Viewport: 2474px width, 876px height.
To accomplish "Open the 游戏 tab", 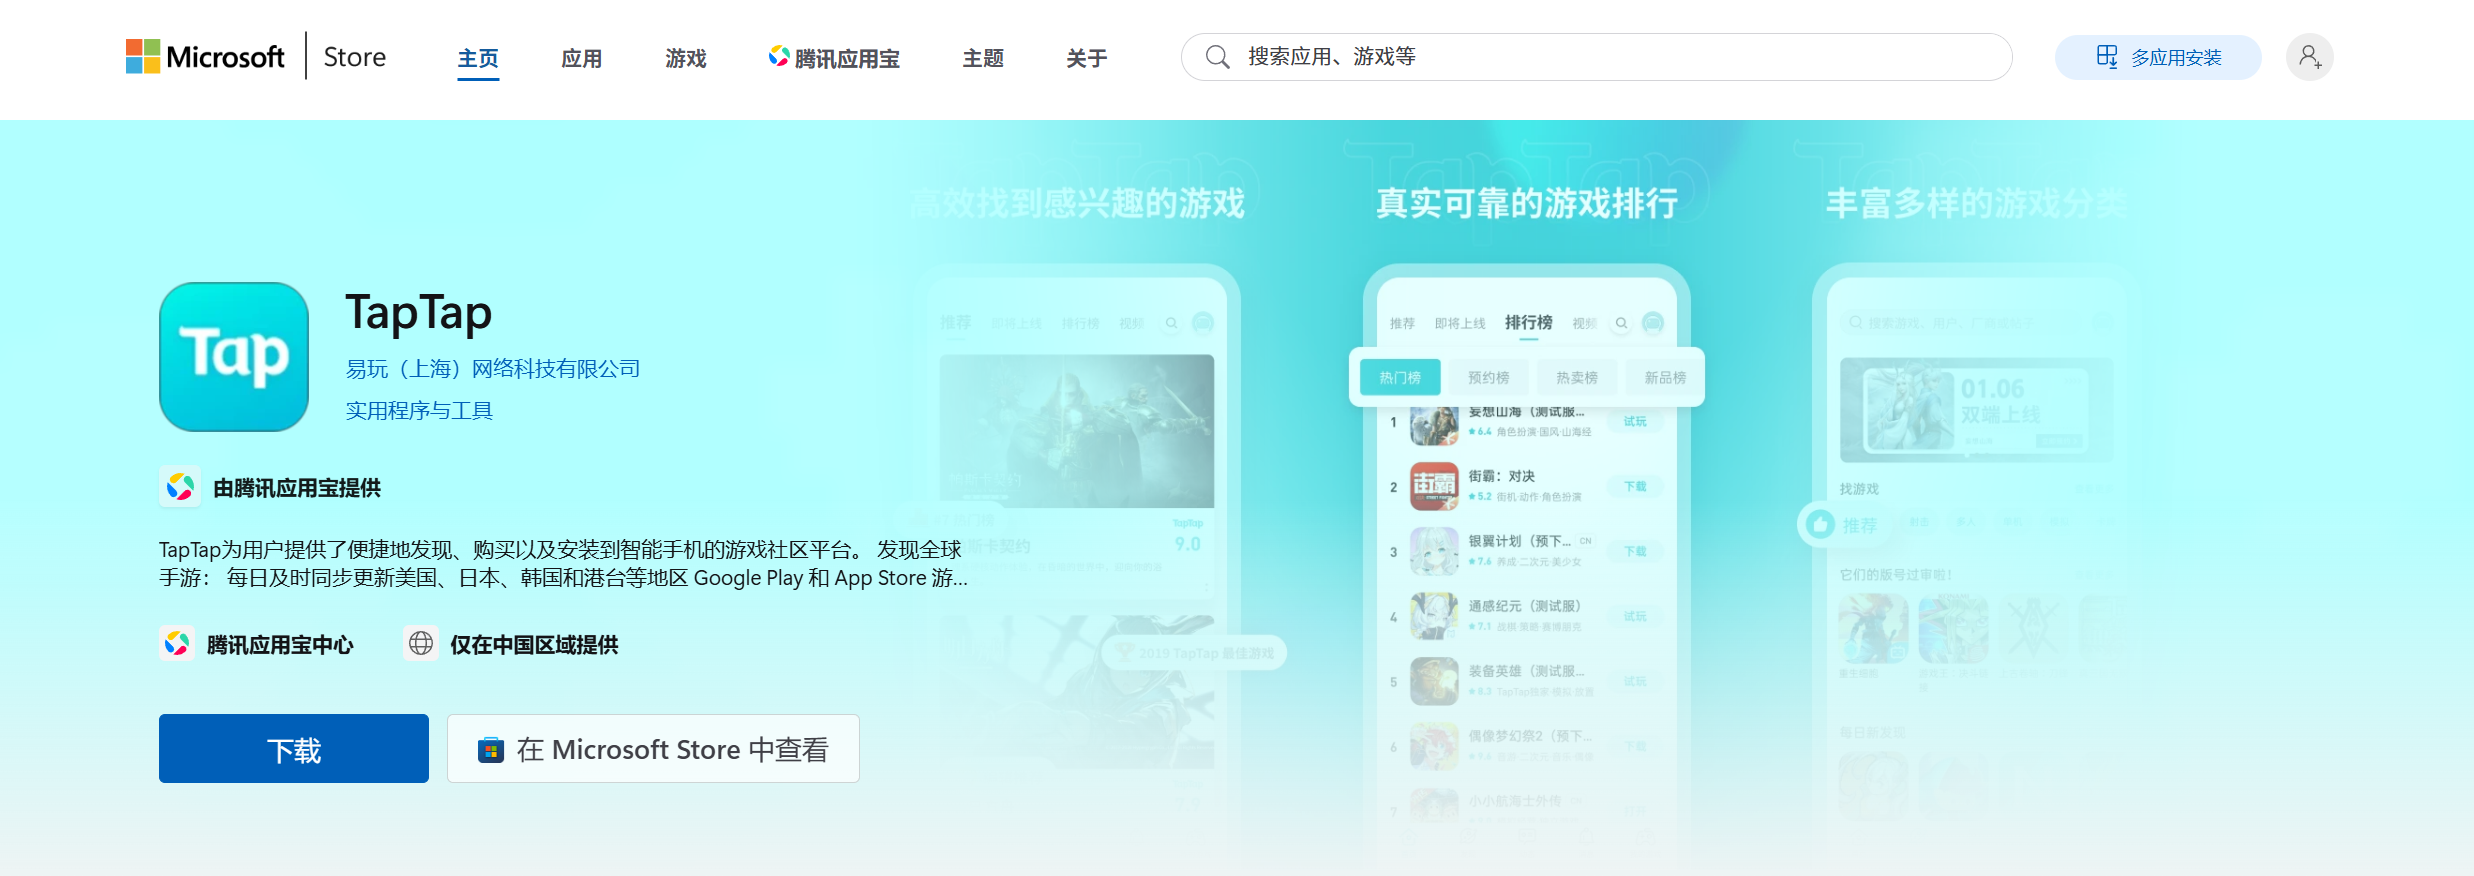I will [686, 59].
